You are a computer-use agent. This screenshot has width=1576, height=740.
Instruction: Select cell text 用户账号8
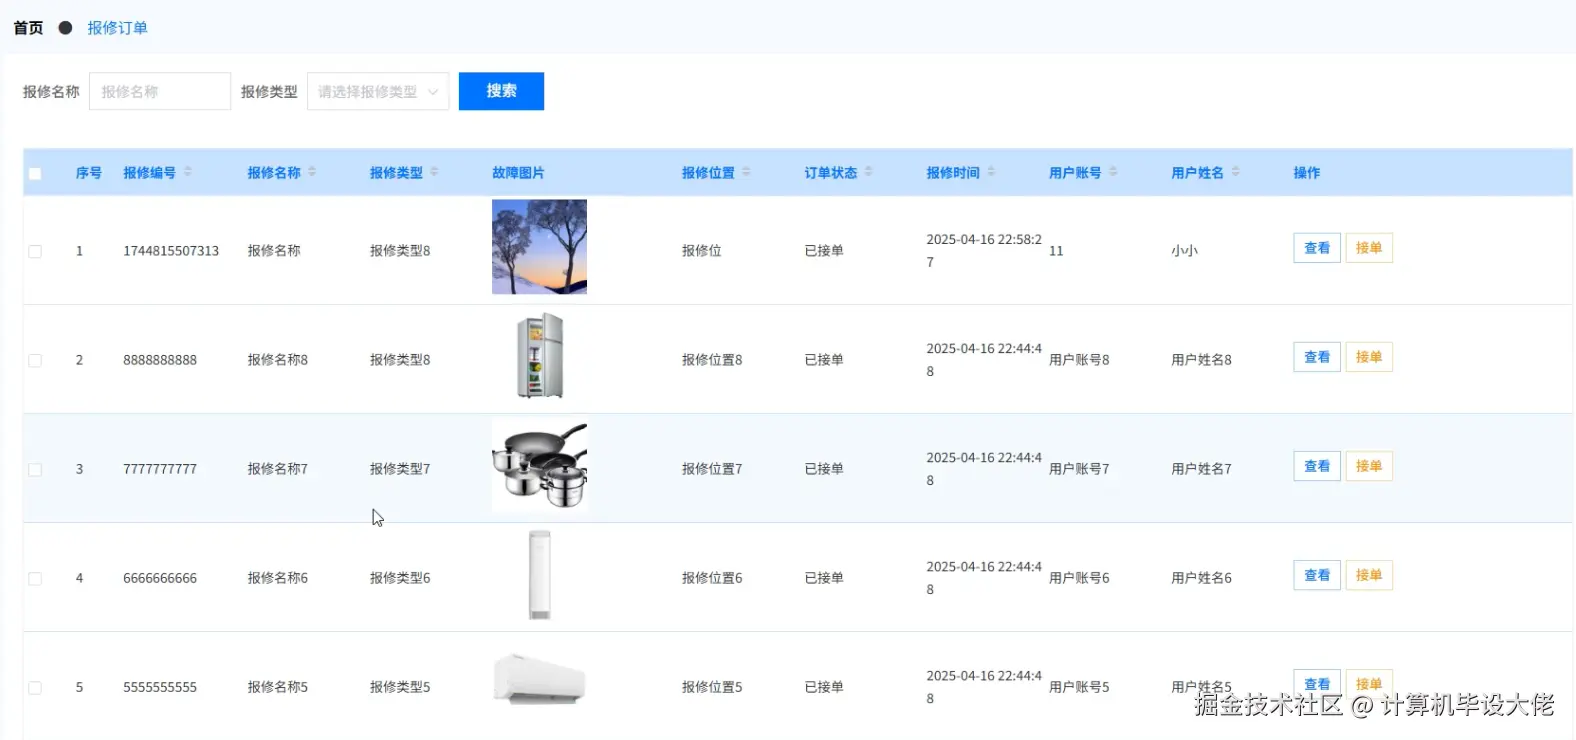[x=1079, y=360]
